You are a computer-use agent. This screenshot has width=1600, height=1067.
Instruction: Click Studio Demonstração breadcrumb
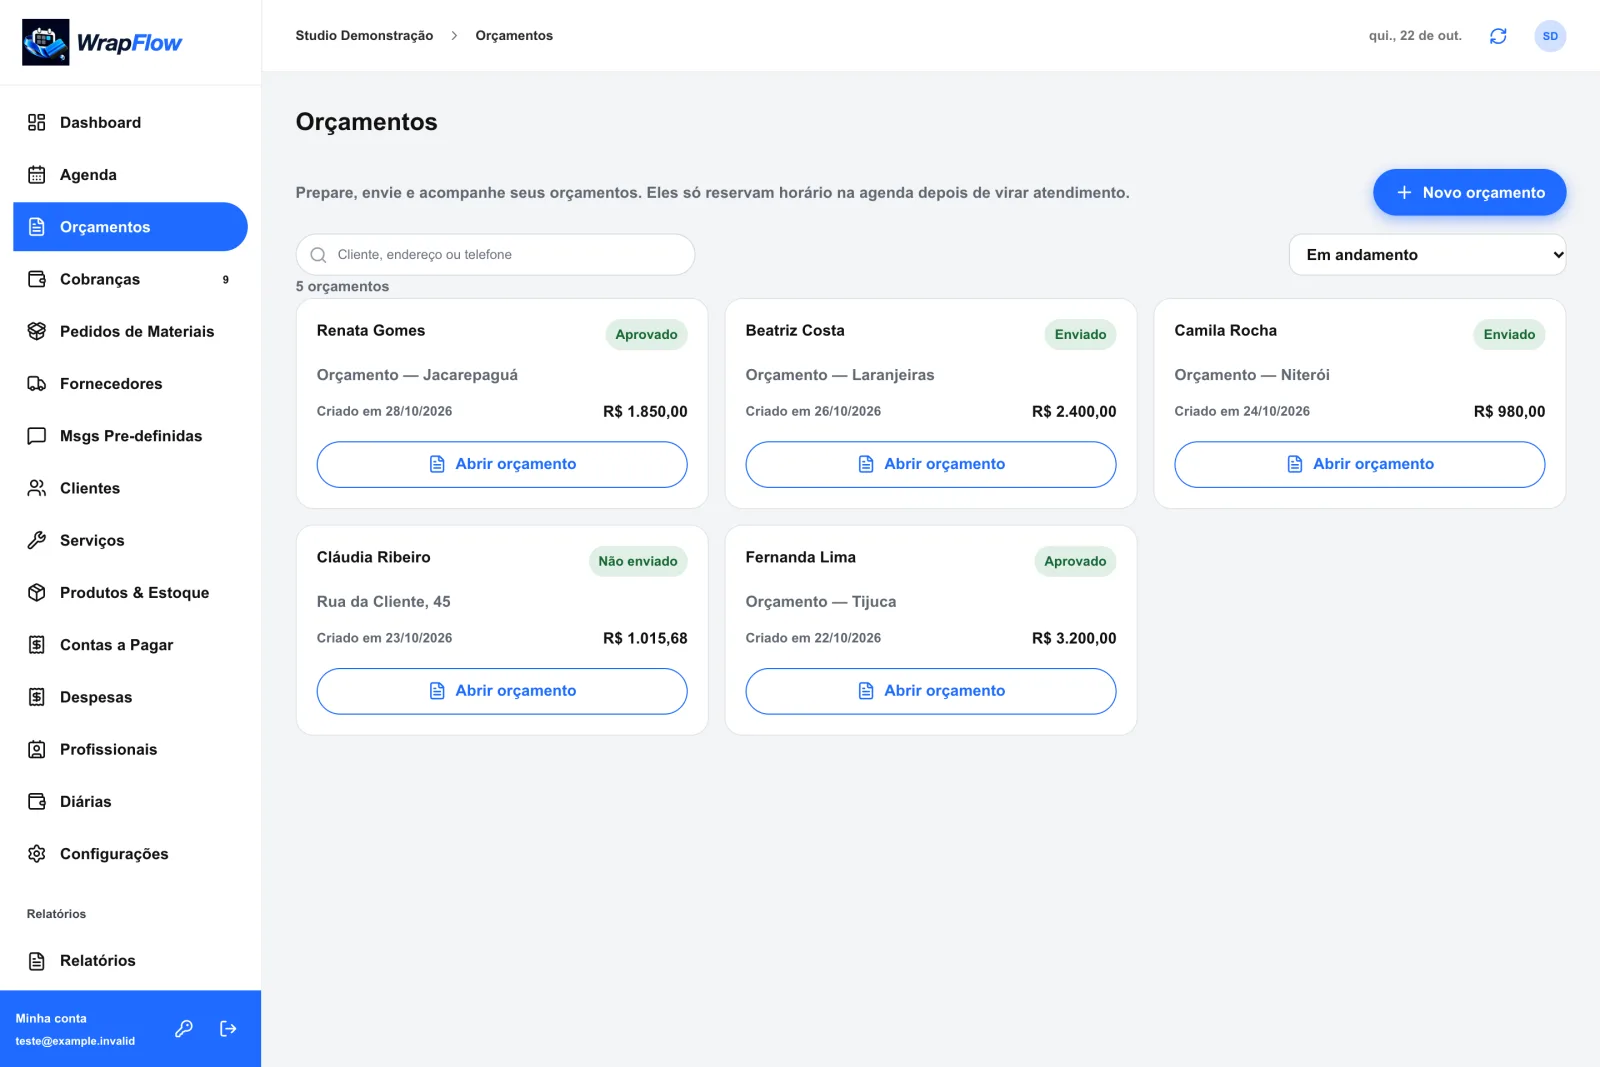(x=364, y=35)
